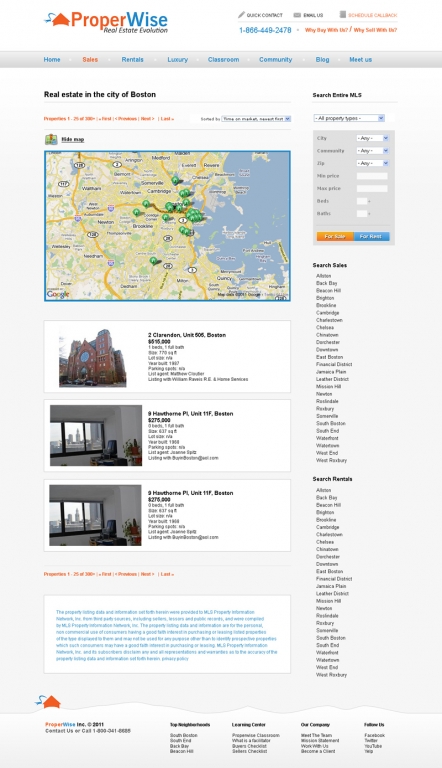Click the For Rent button

pos(371,236)
